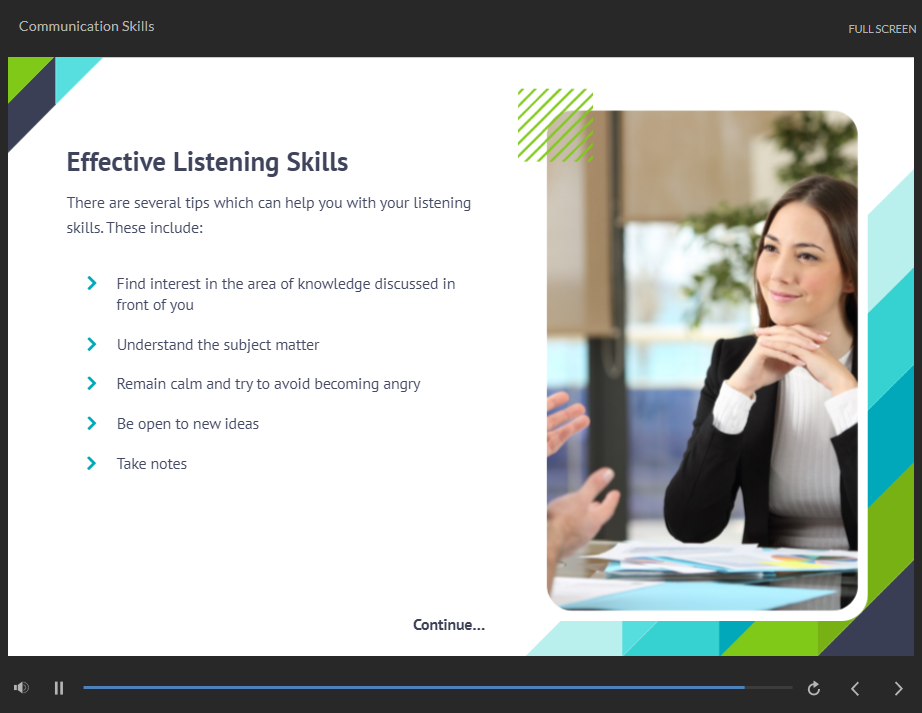Replay the slide with the reload icon
The width and height of the screenshot is (922, 713).
tap(814, 688)
